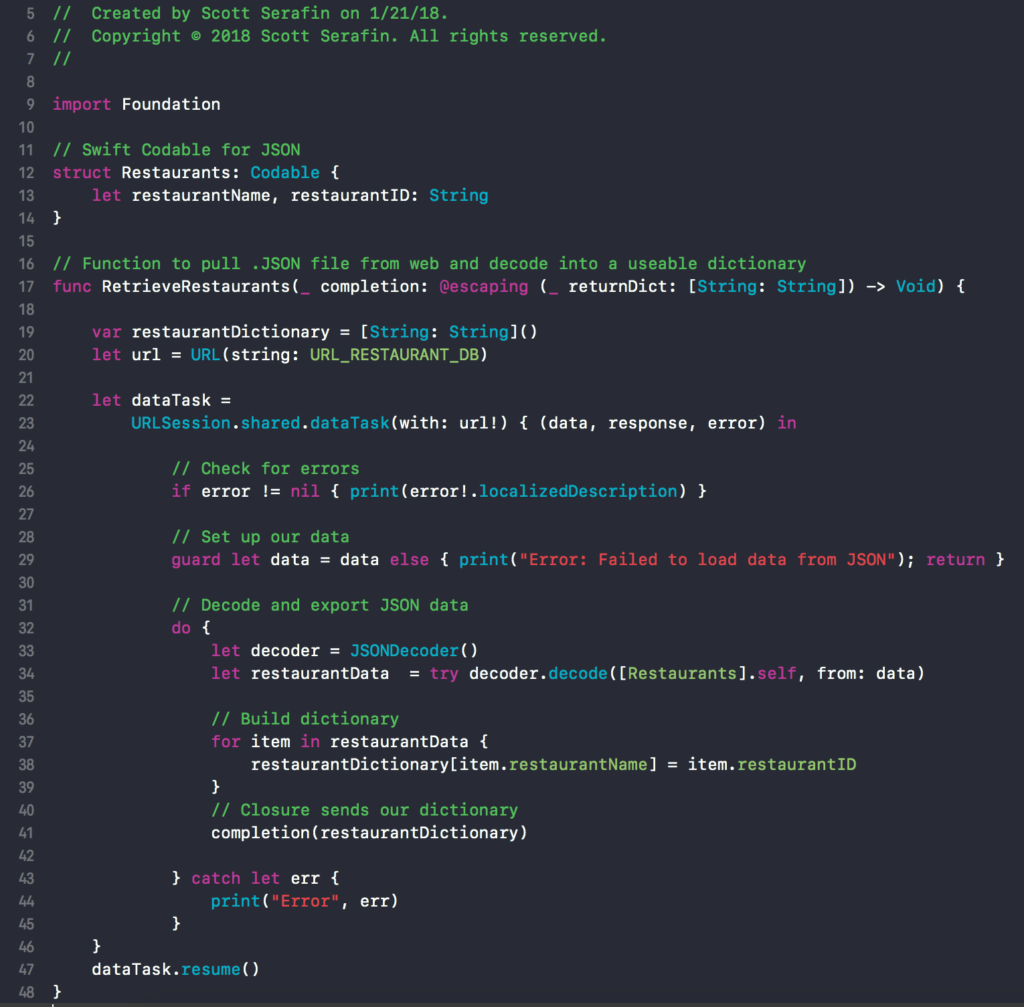Screen dimensions: 1024x1007
Task: Click the 'try' keyword
Action: tap(444, 673)
